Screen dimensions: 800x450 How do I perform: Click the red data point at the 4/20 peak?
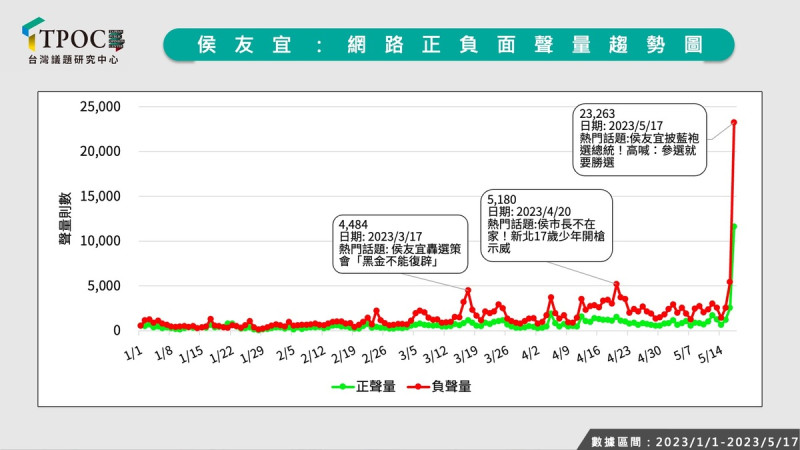[x=616, y=284]
